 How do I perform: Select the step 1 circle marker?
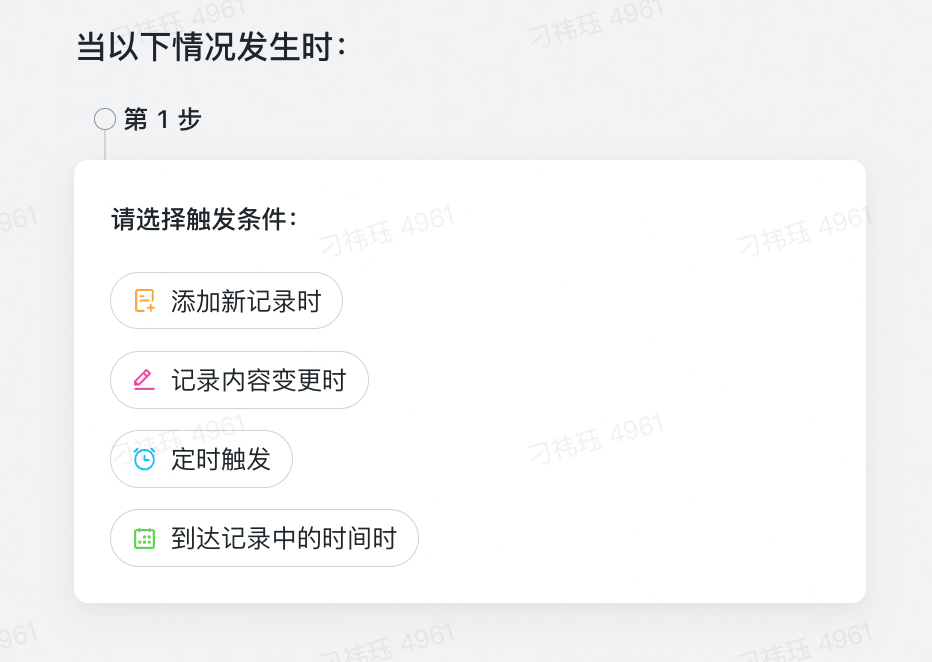pyautogui.click(x=105, y=120)
